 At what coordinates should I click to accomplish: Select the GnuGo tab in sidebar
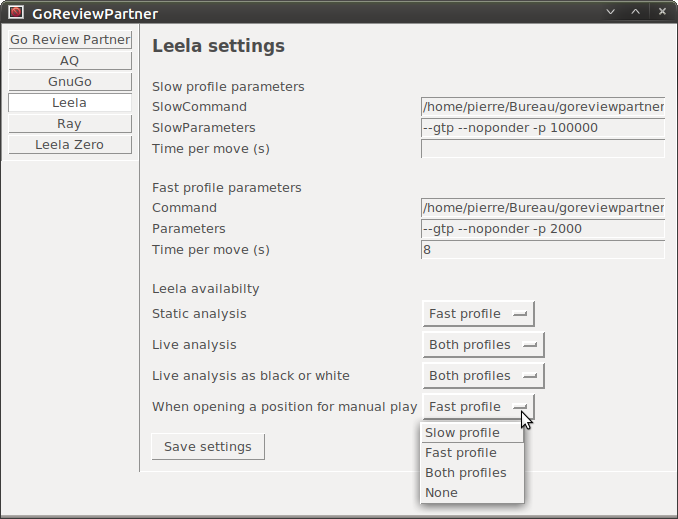(x=70, y=82)
